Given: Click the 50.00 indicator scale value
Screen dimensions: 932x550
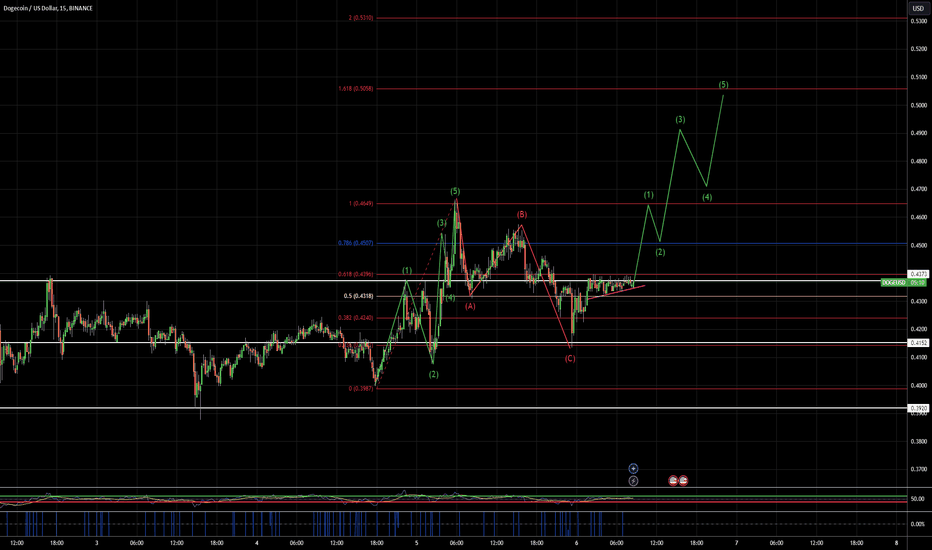Looking at the screenshot, I should point(918,499).
